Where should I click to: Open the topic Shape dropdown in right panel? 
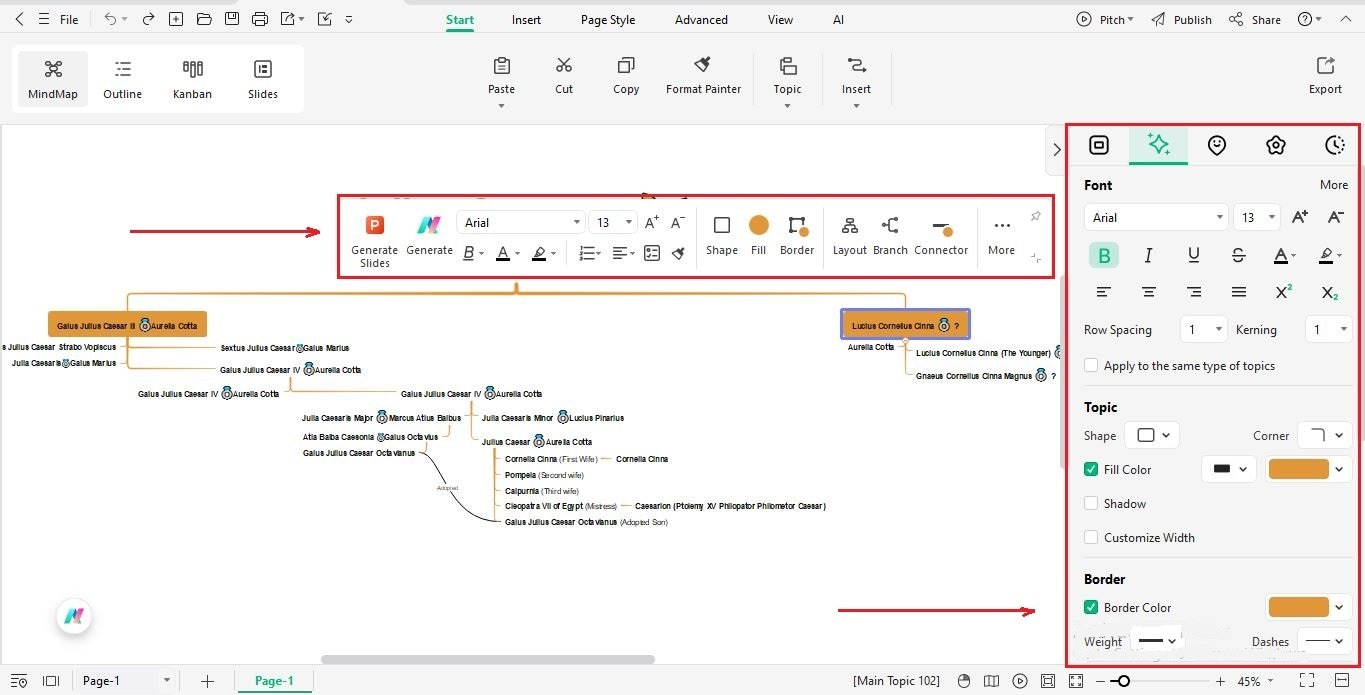coord(1152,435)
